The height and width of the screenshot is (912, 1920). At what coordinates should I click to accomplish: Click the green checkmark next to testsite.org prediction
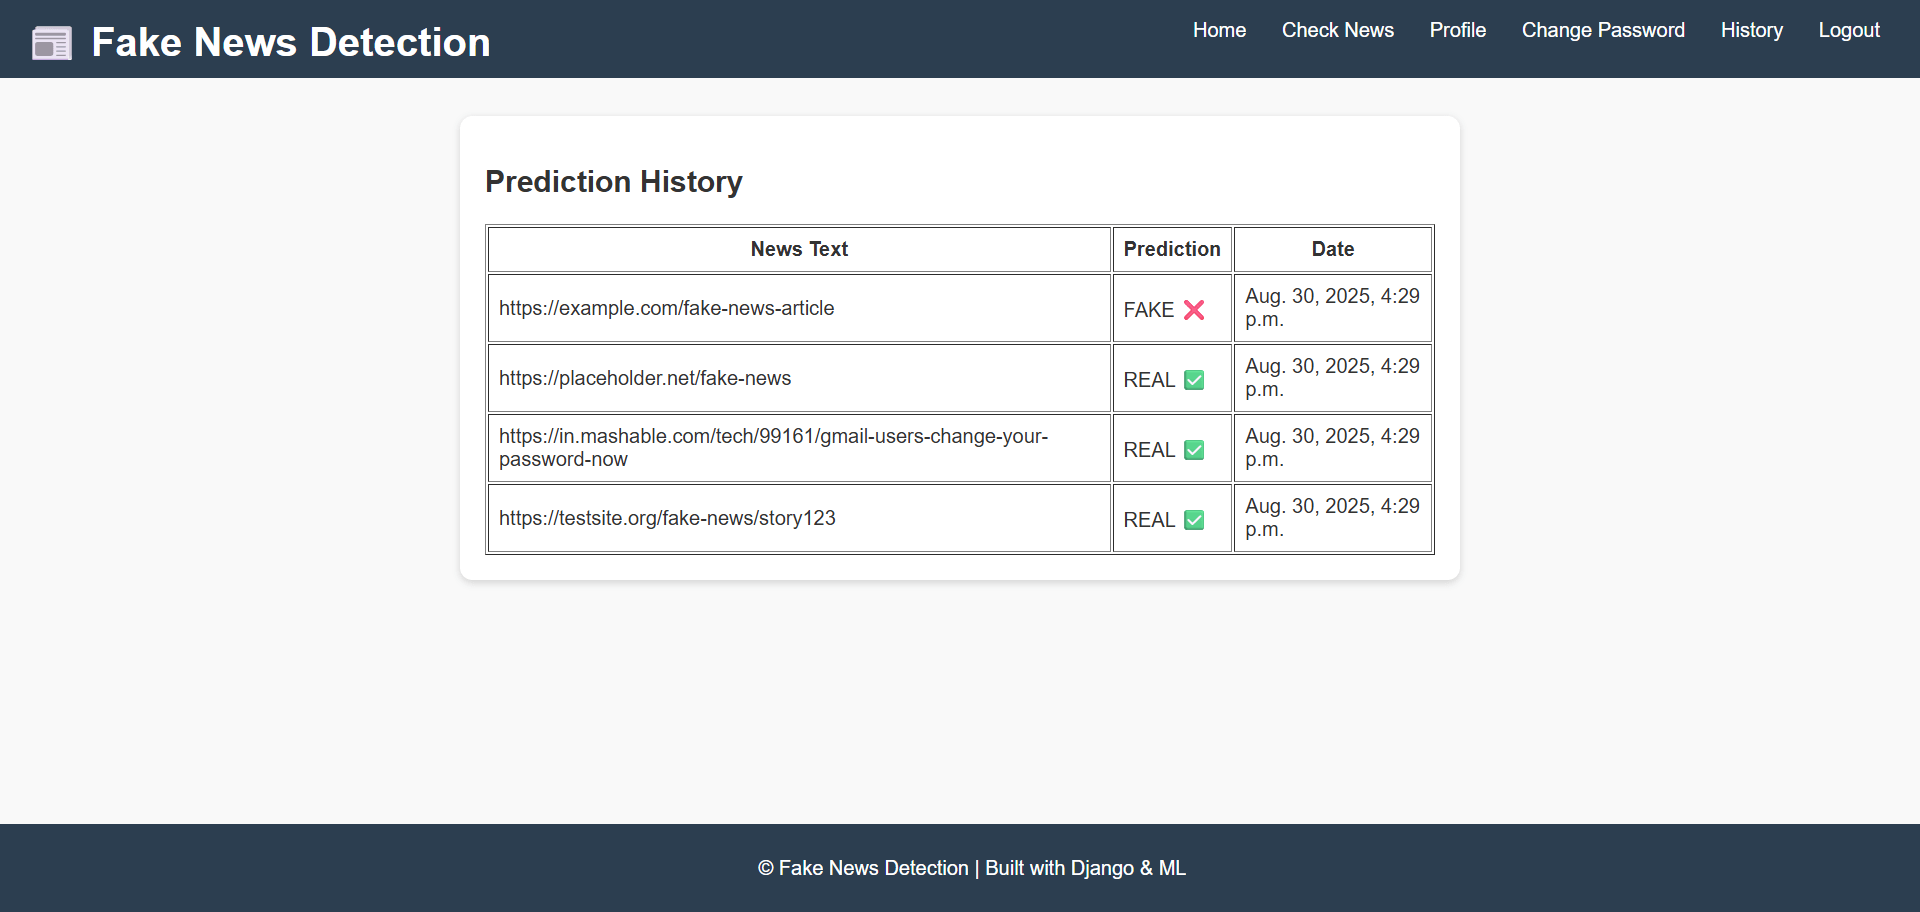point(1195,520)
